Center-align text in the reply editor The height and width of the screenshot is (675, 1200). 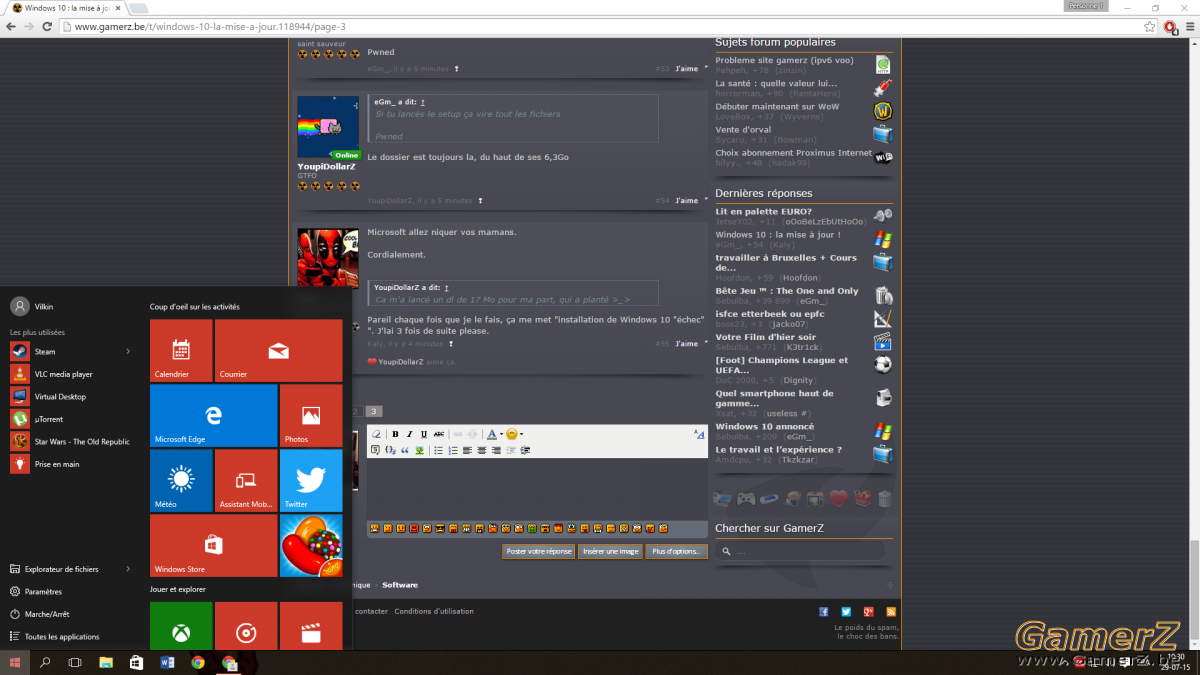coord(482,450)
